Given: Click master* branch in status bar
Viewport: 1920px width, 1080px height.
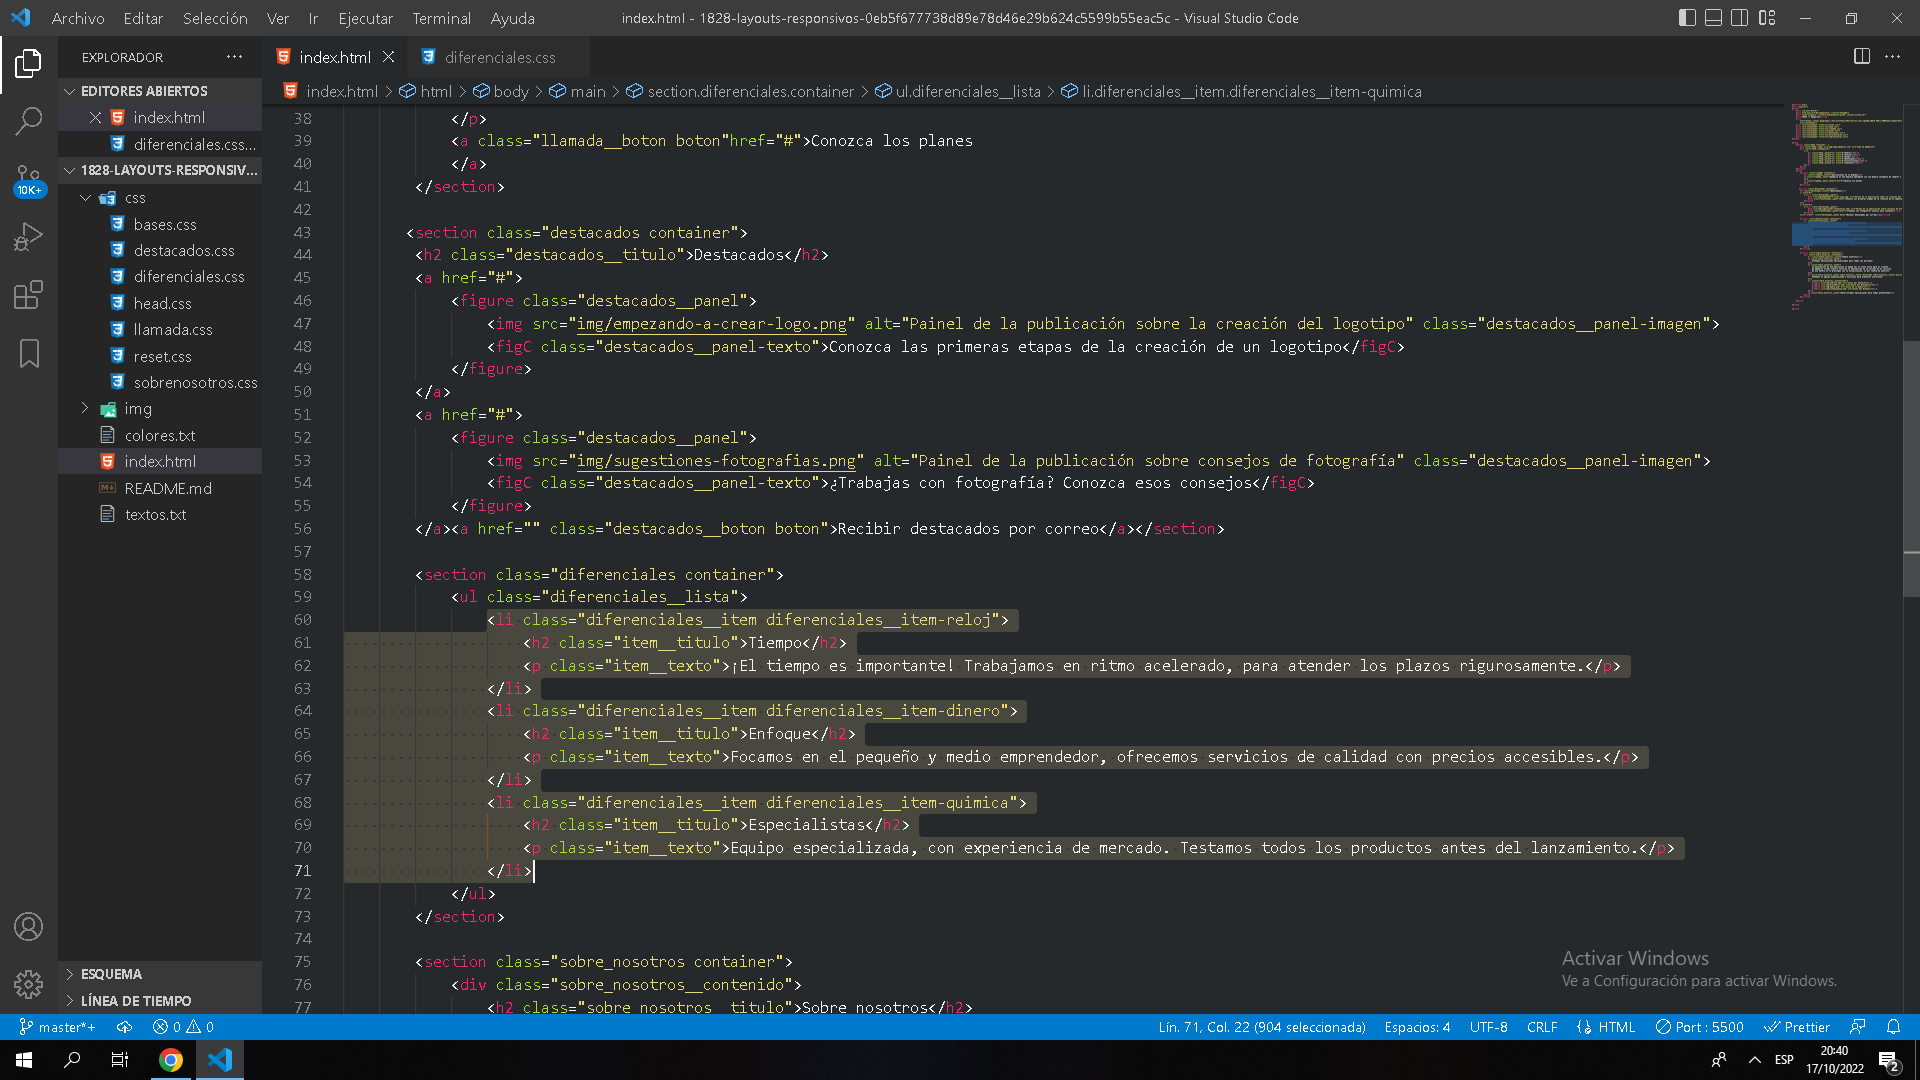Looking at the screenshot, I should 57,1027.
